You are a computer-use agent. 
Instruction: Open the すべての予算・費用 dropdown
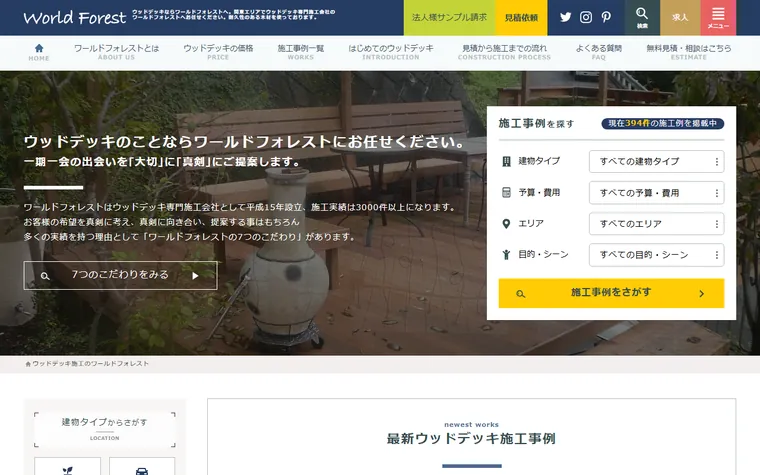tap(656, 193)
